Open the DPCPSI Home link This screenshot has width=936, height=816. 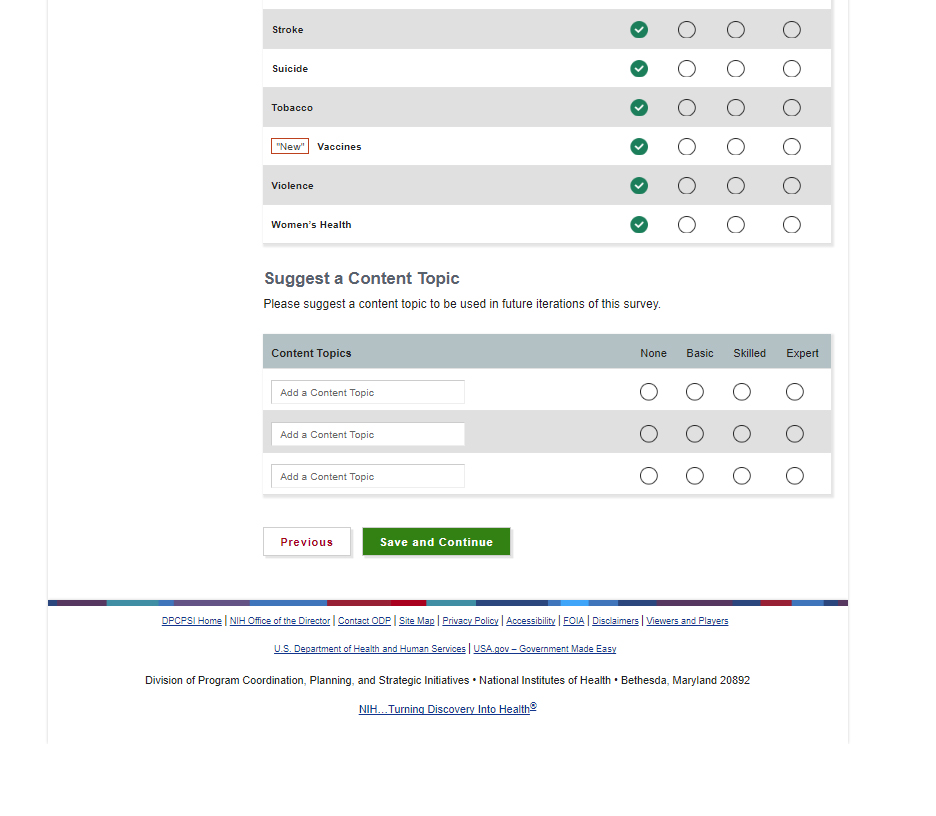coord(192,621)
